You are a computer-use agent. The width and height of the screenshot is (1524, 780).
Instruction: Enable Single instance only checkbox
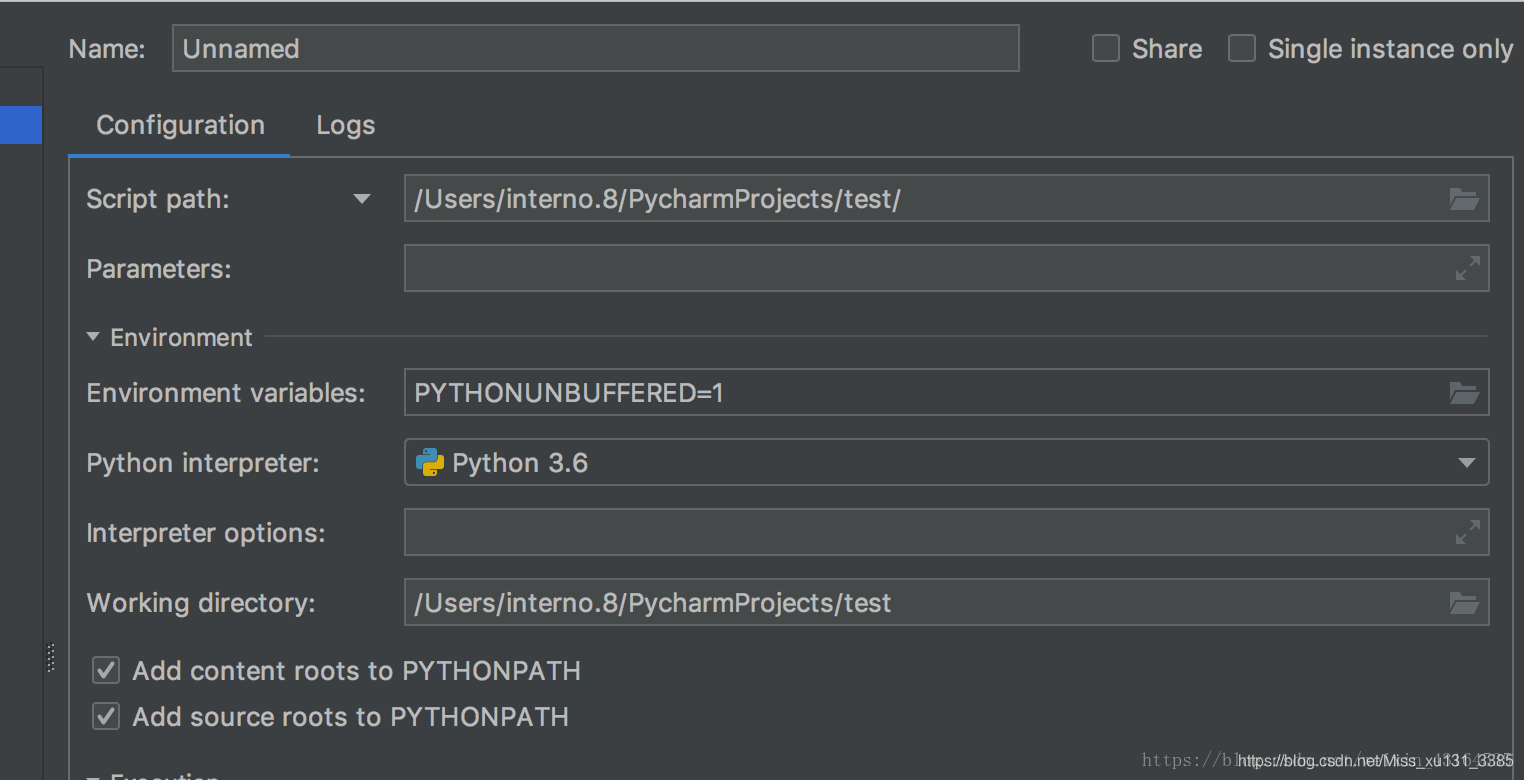(1242, 48)
